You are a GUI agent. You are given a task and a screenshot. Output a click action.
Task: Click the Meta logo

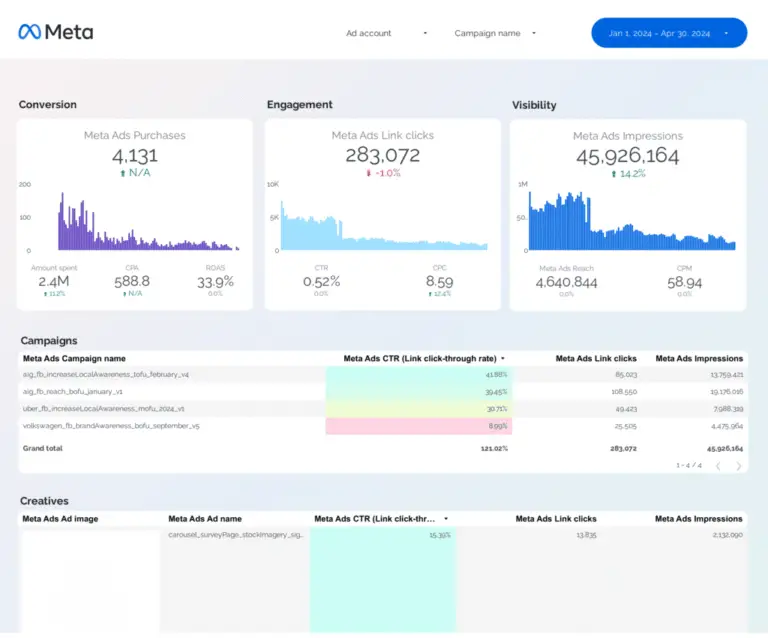tap(55, 32)
